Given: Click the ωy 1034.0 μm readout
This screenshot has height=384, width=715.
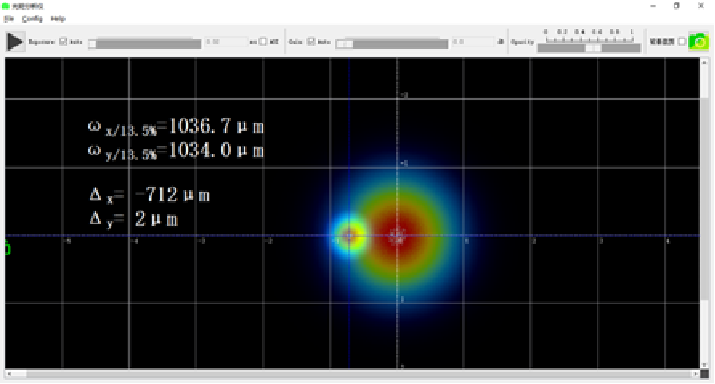Looking at the screenshot, I should (176, 151).
